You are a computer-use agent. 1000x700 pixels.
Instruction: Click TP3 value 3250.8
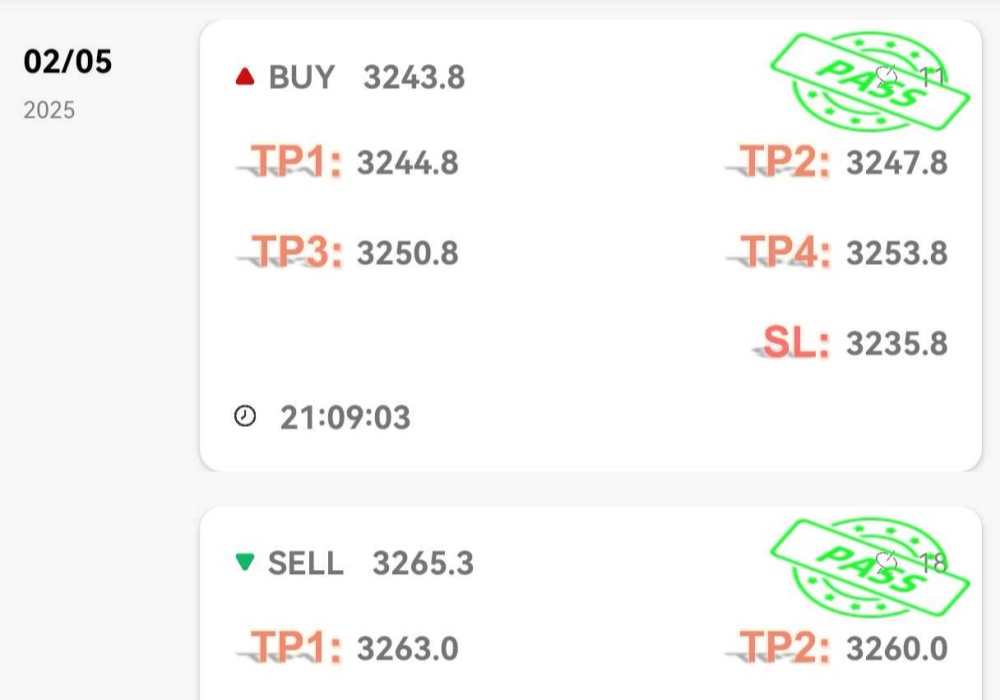[408, 253]
